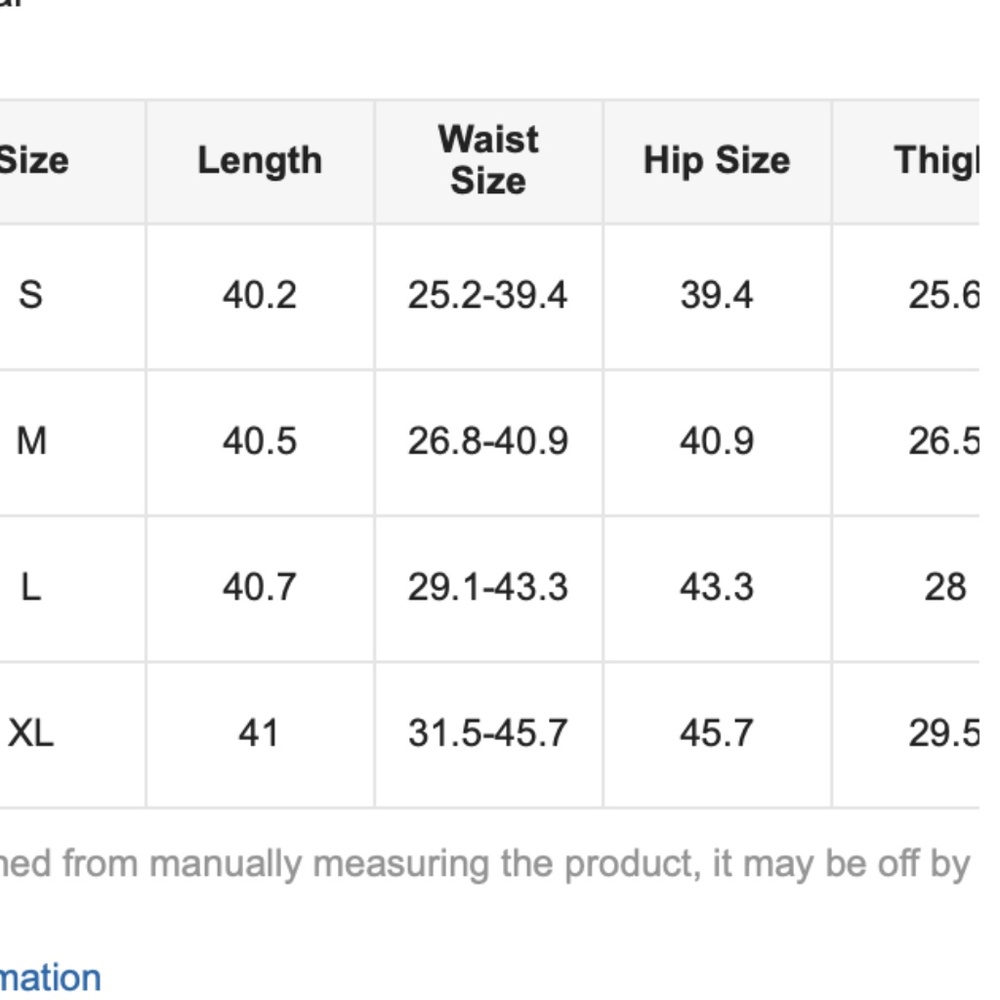Image resolution: width=1000 pixels, height=1000 pixels.
Task: Select the M size row label
Action: click(31, 441)
